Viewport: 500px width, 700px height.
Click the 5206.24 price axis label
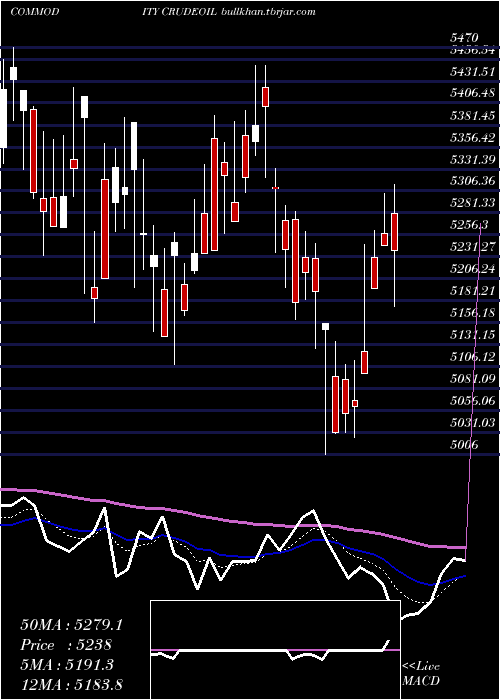tap(473, 269)
